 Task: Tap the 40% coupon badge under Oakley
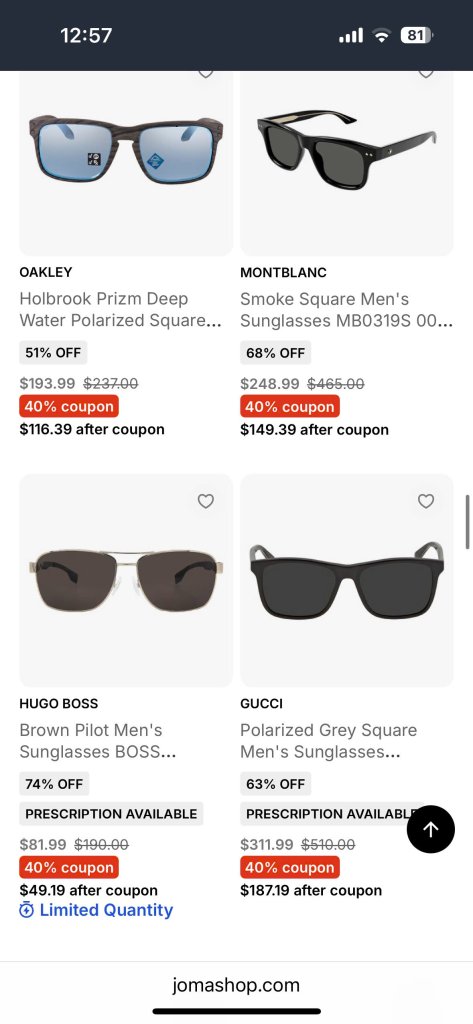tap(69, 406)
